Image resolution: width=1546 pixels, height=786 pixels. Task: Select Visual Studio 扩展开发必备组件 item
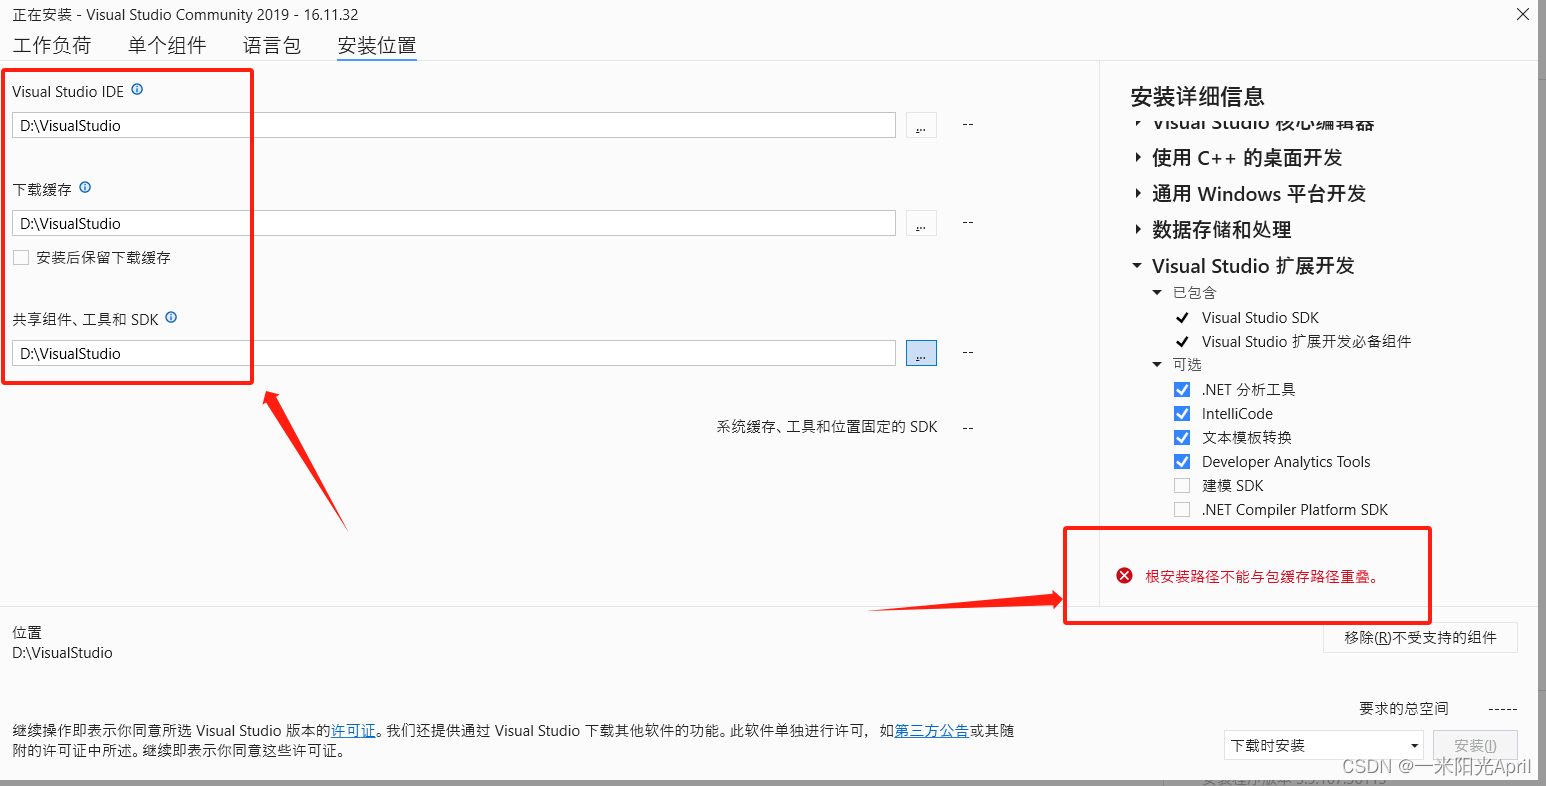tap(1306, 341)
